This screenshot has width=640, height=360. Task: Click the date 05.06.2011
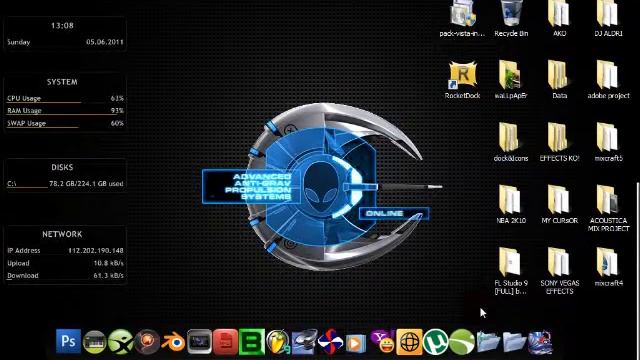tap(105, 42)
